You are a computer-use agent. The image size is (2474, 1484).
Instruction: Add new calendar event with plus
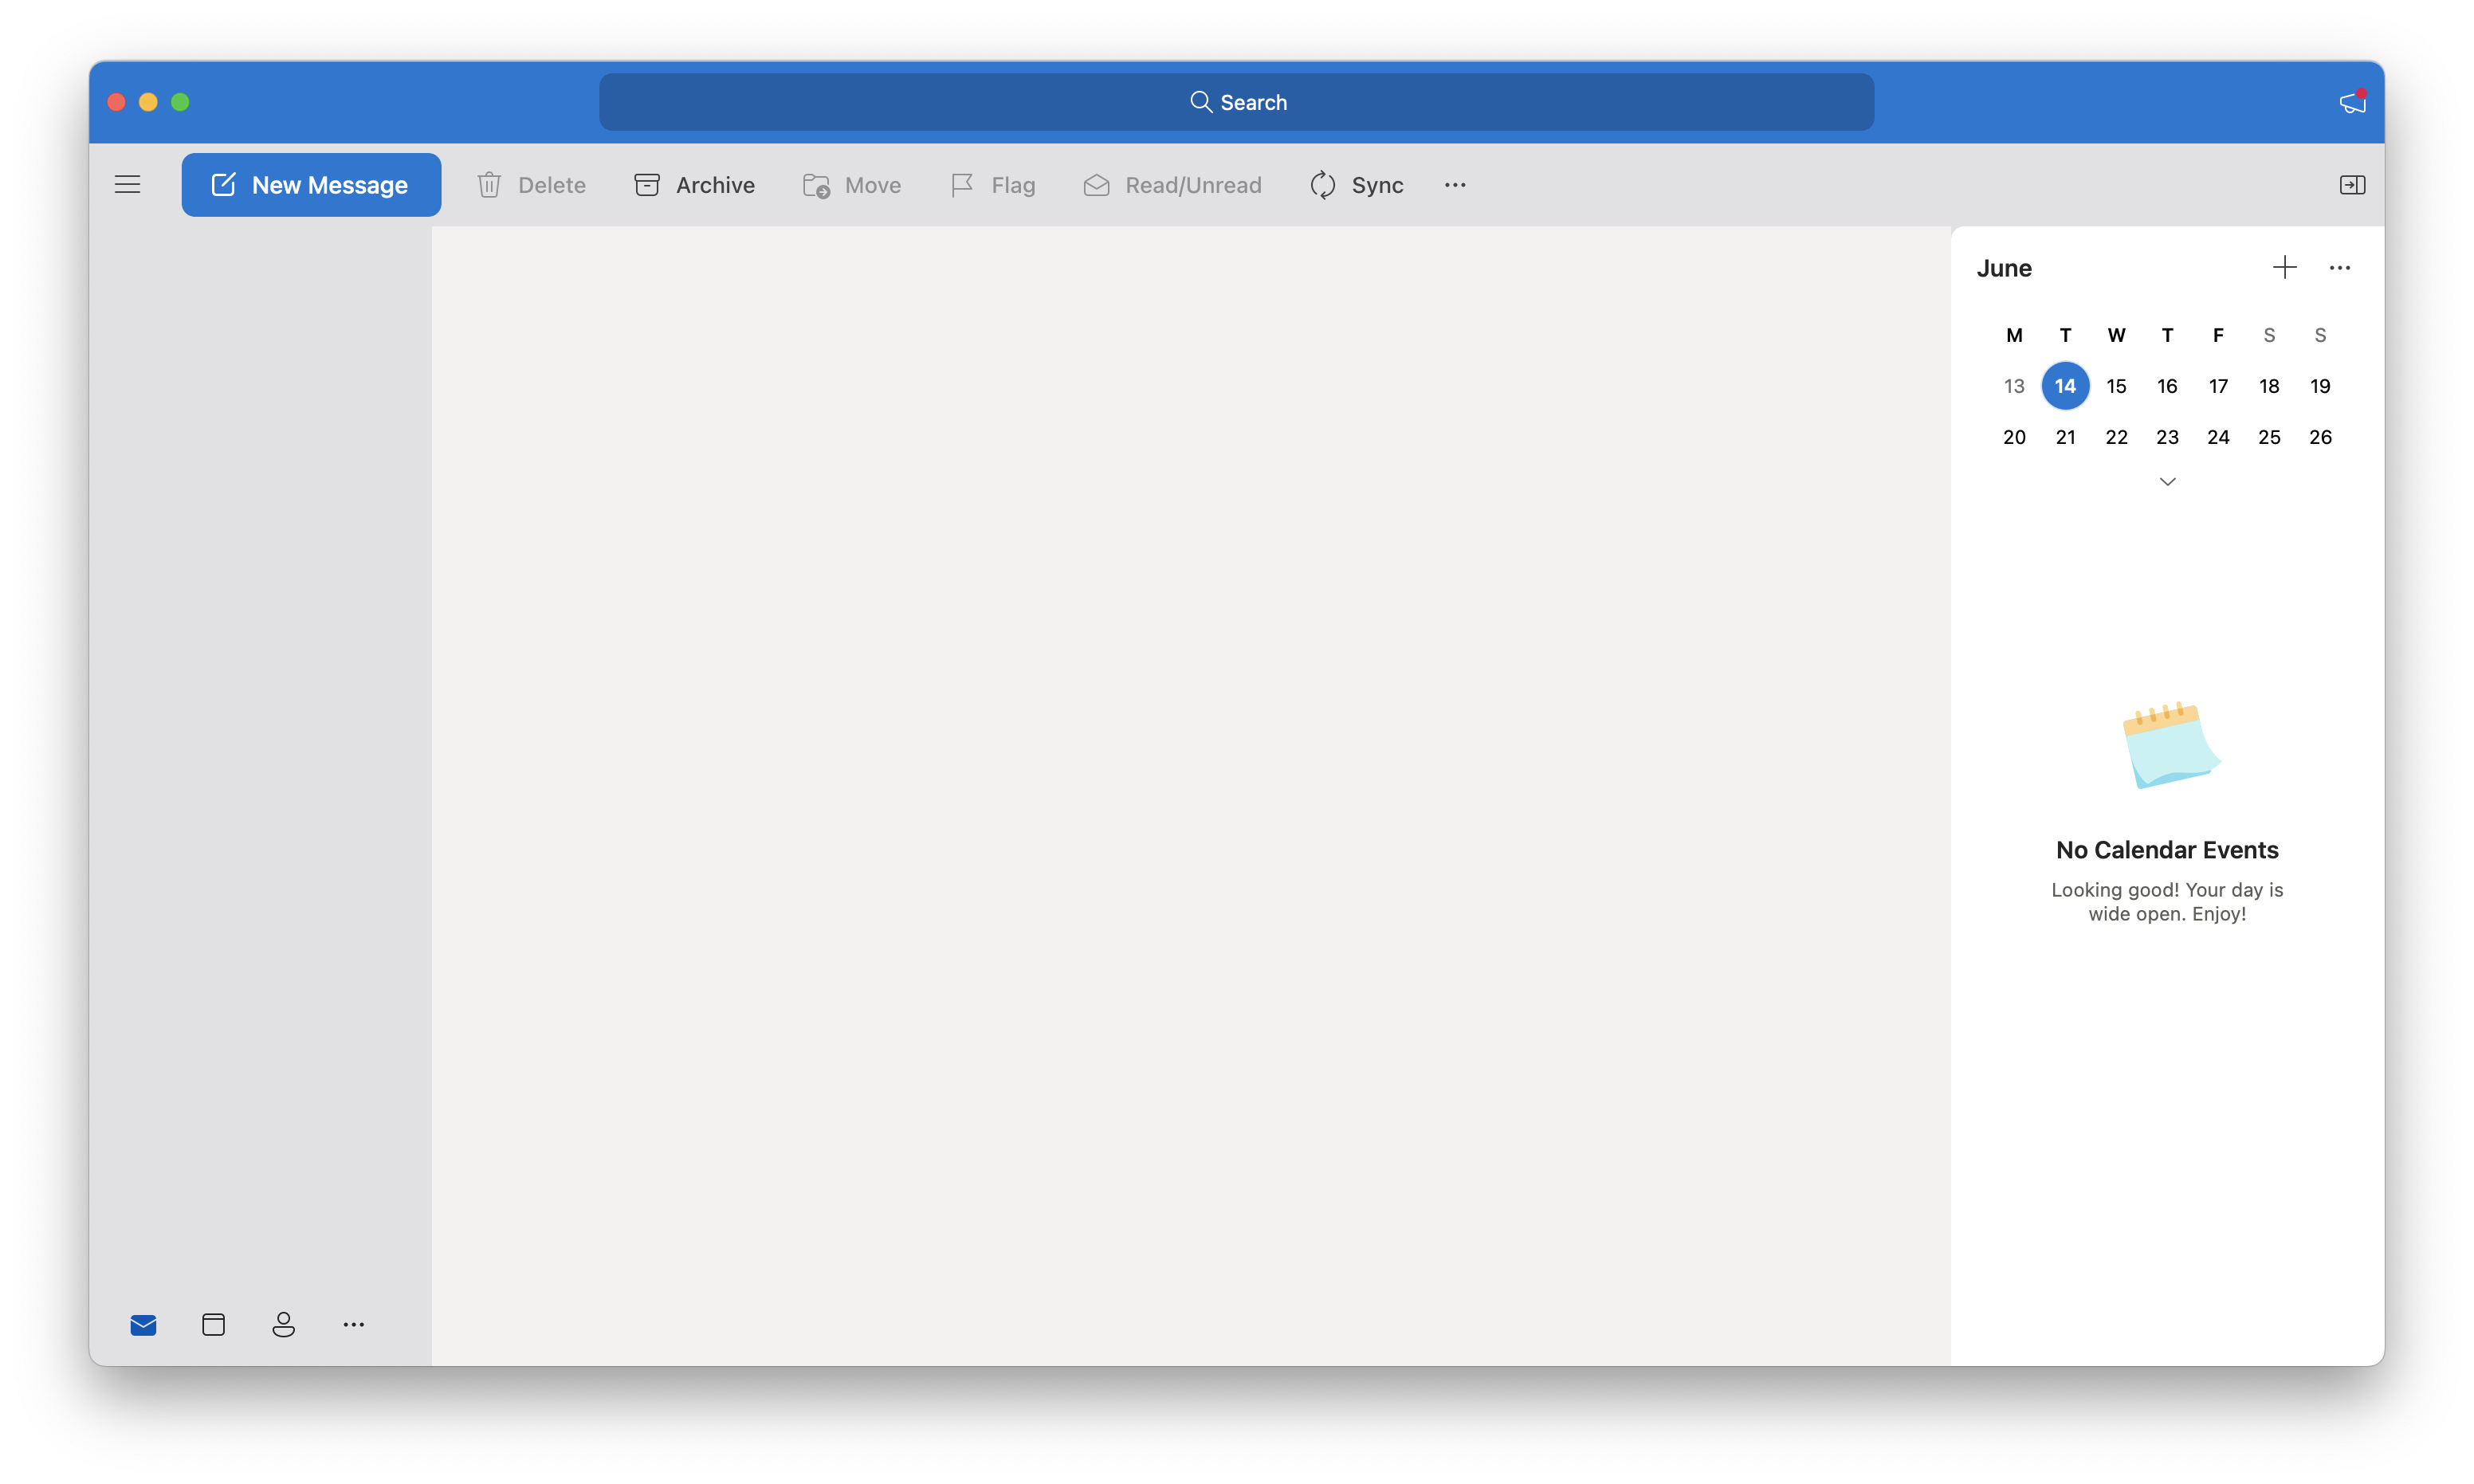point(2284,267)
